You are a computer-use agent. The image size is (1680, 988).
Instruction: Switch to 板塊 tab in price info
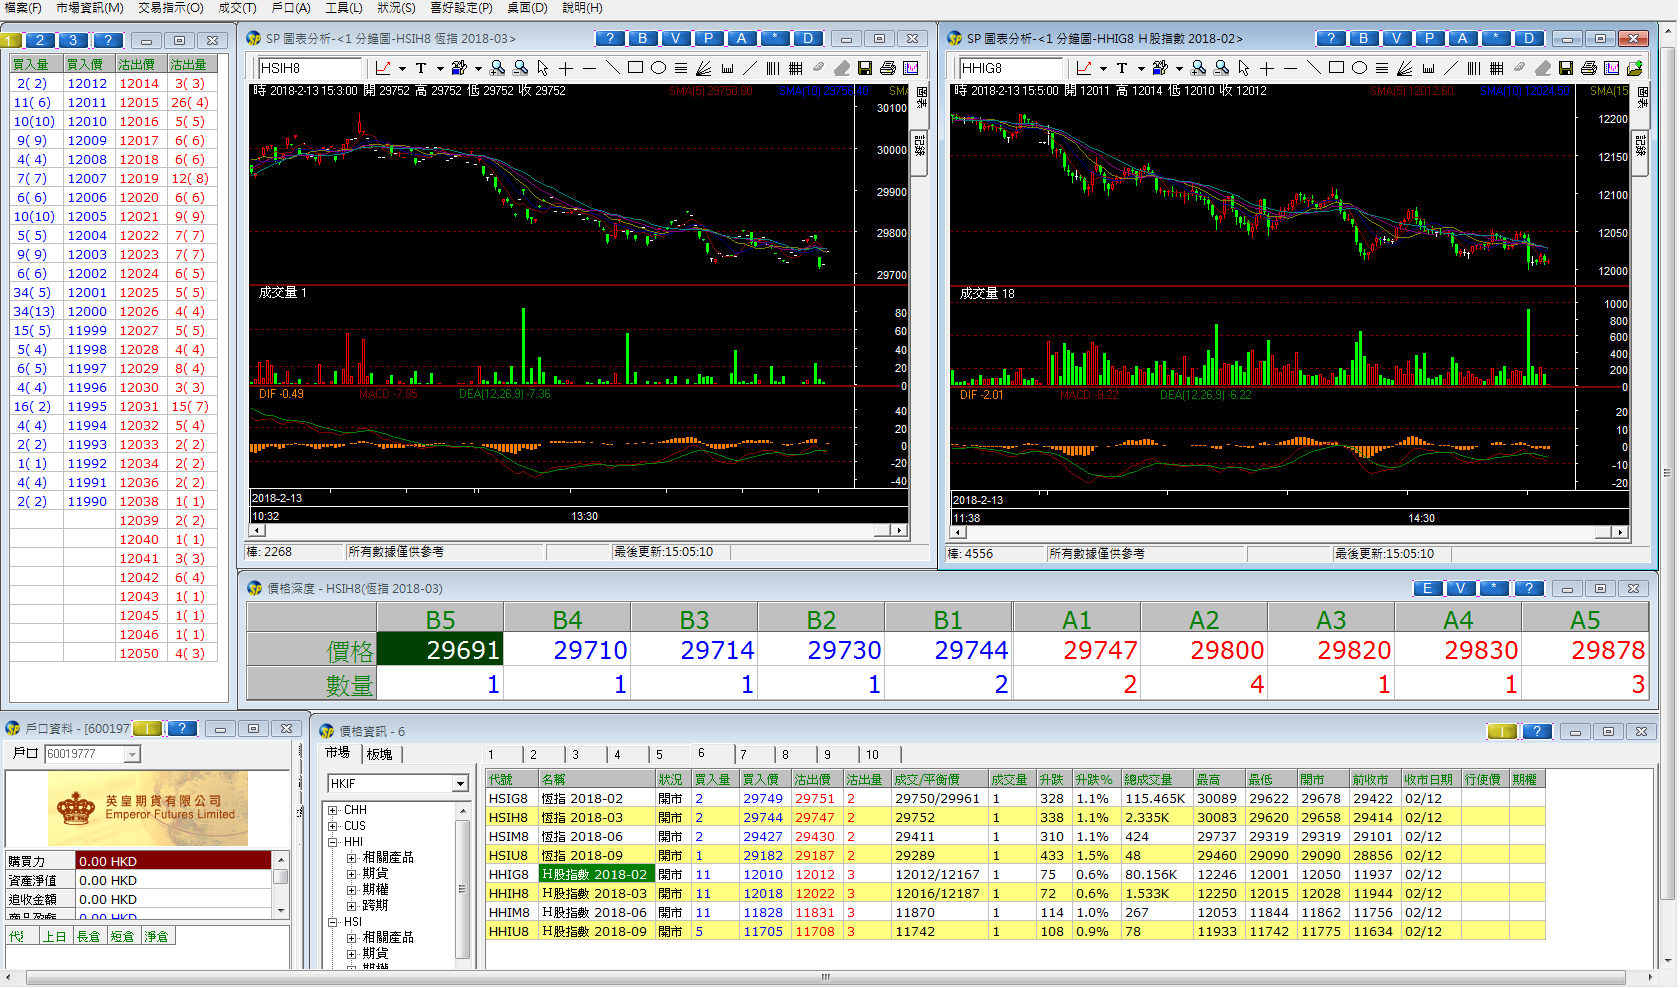pos(380,754)
